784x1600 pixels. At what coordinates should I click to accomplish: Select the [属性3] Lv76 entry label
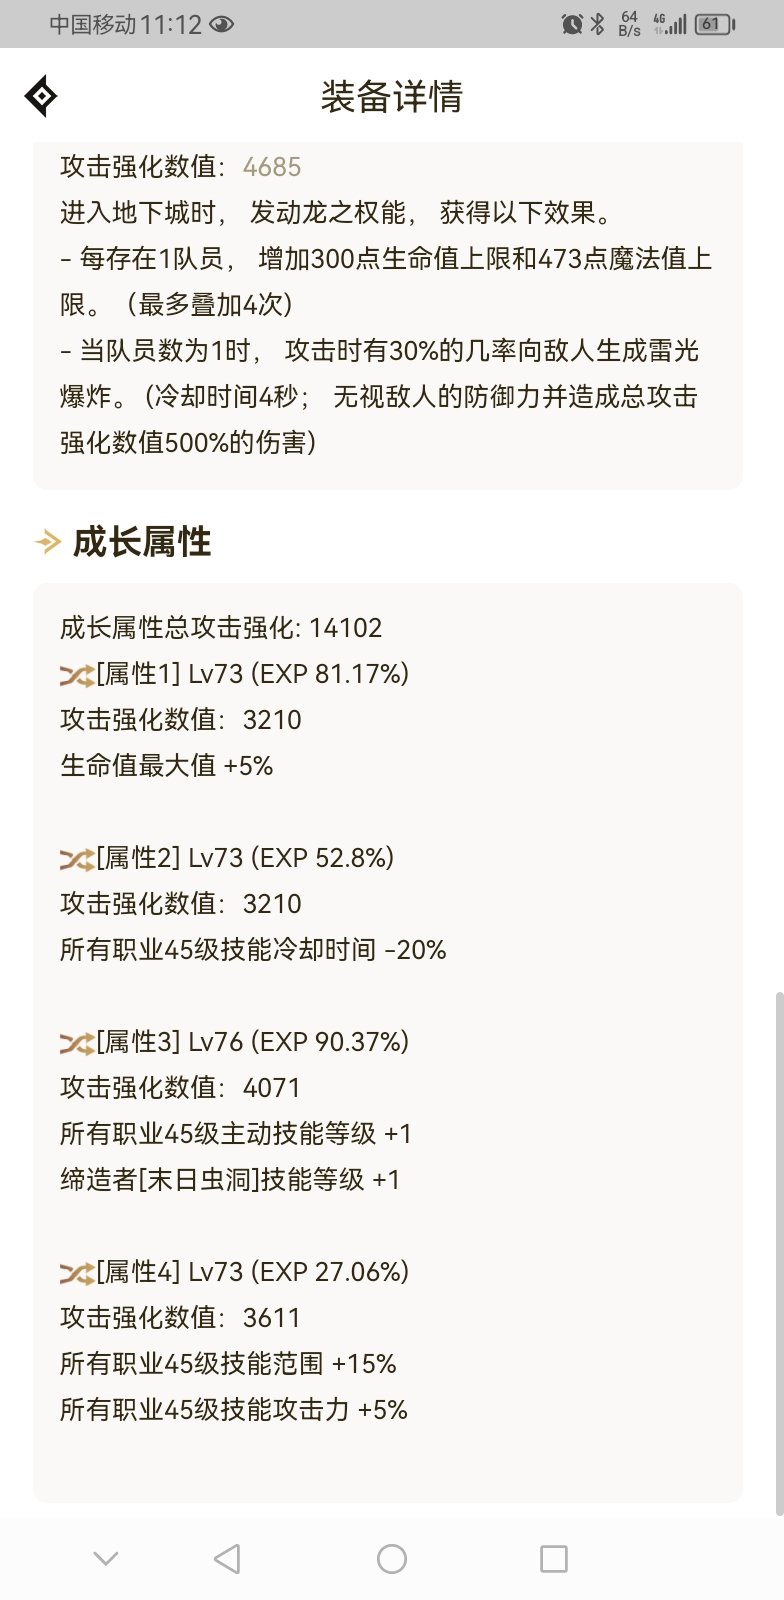pos(252,1042)
